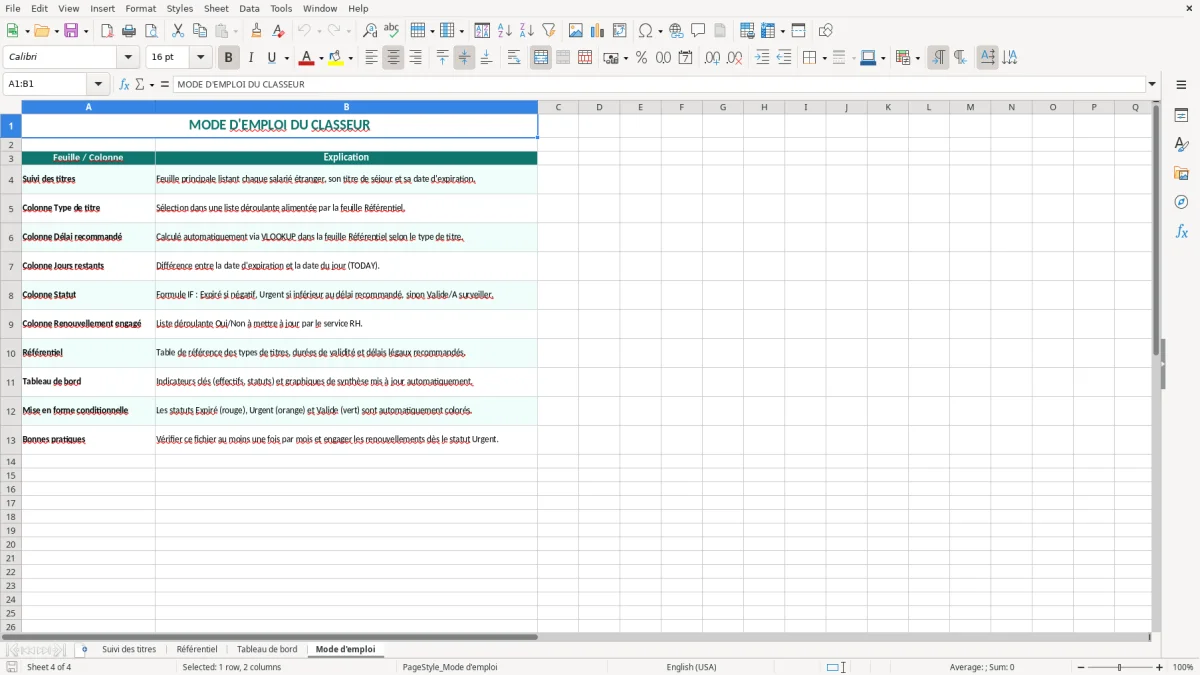The width and height of the screenshot is (1200, 675).
Task: Click the Format as Percent icon
Action: click(642, 58)
